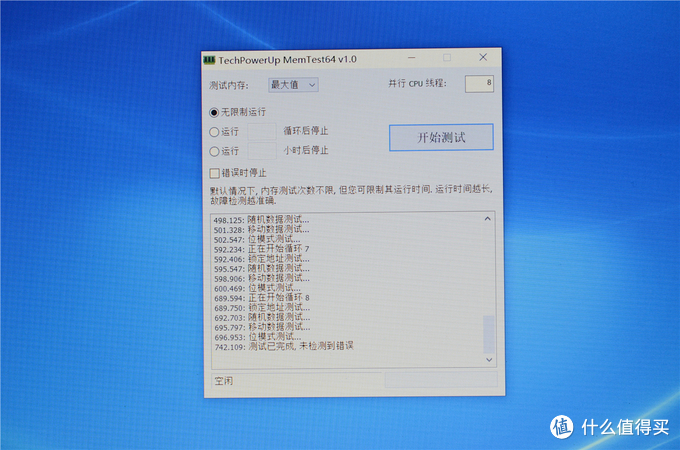The height and width of the screenshot is (450, 680).
Task: Click log line 598.906 移动数据测试
Action: (262, 278)
